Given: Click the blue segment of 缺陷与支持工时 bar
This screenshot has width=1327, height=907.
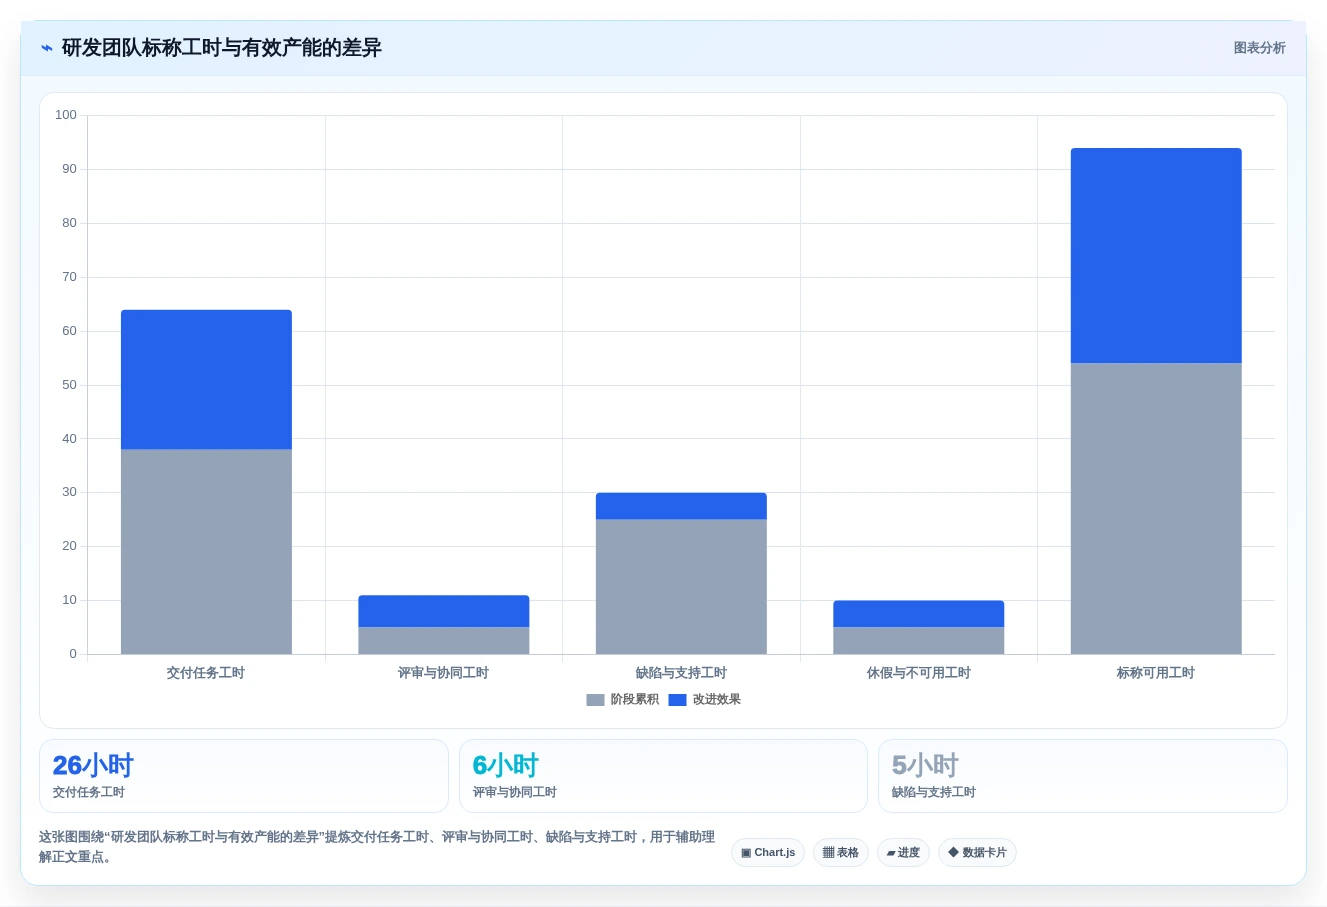Looking at the screenshot, I should tap(681, 506).
